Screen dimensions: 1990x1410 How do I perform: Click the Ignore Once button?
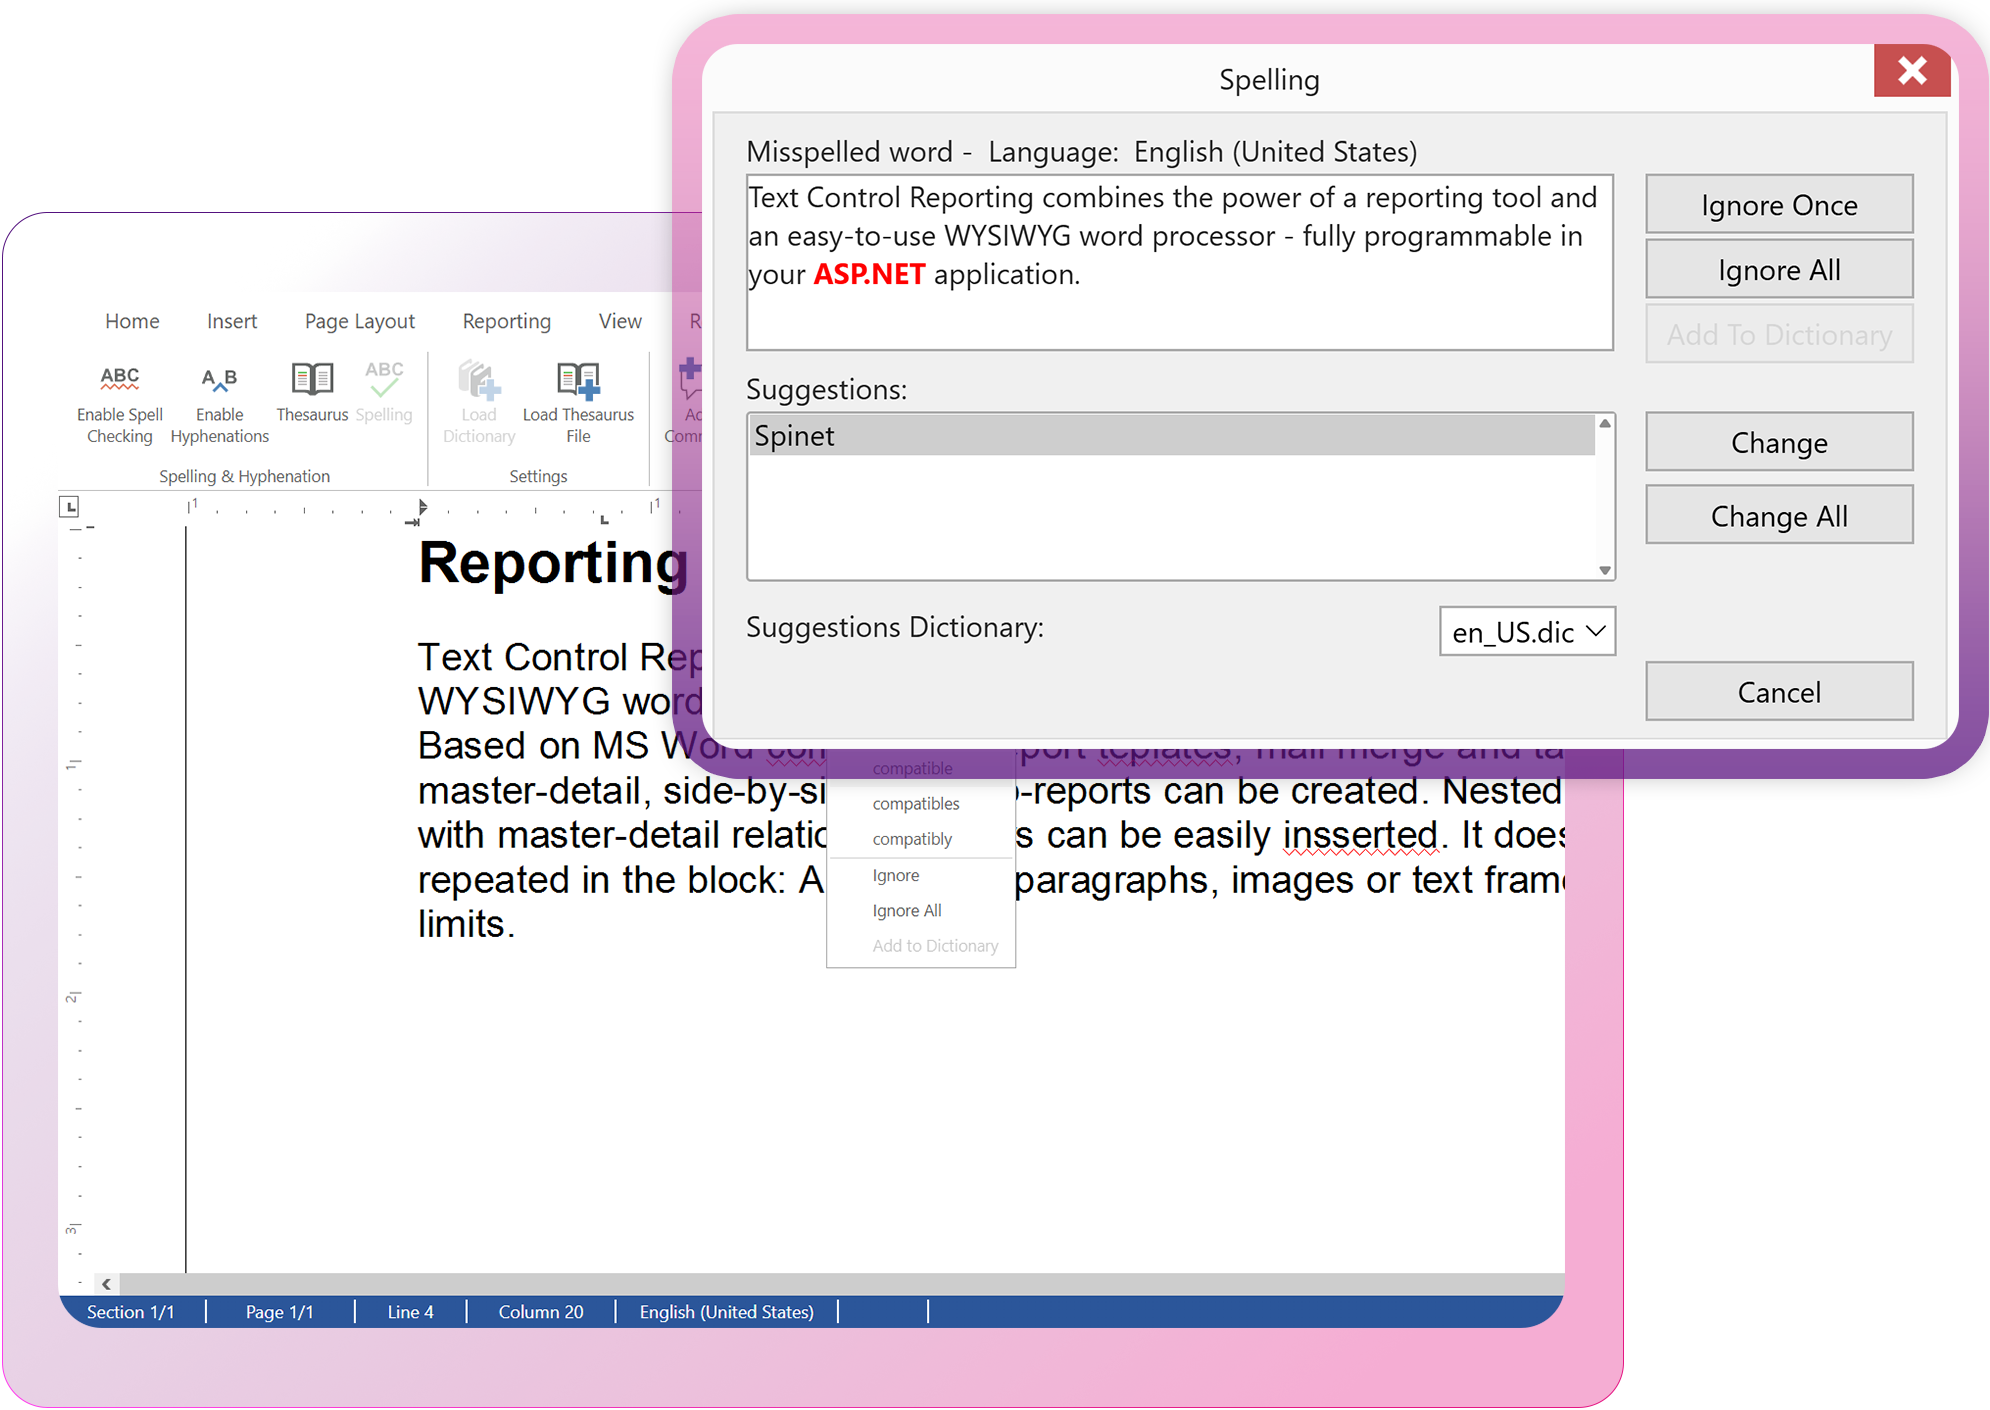tap(1779, 205)
